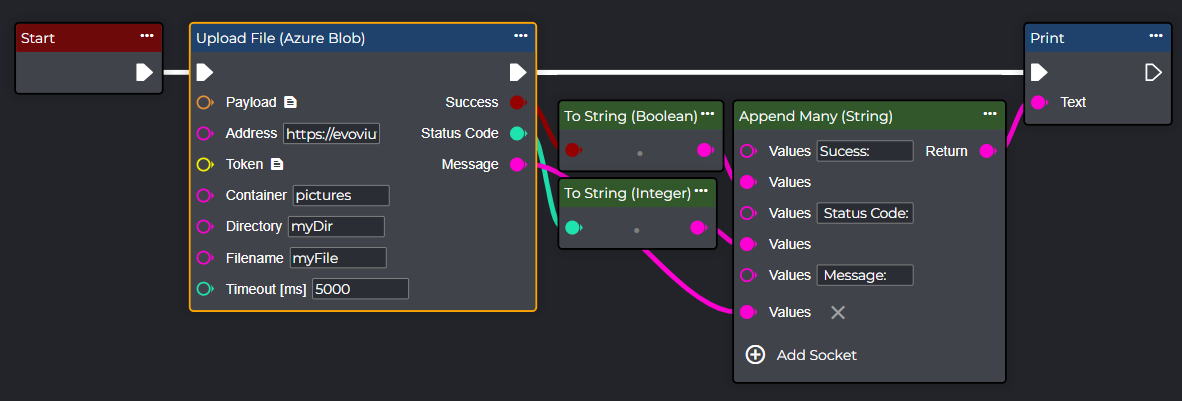Image resolution: width=1182 pixels, height=401 pixels.
Task: Click the Status Code output socket
Action: point(517,133)
